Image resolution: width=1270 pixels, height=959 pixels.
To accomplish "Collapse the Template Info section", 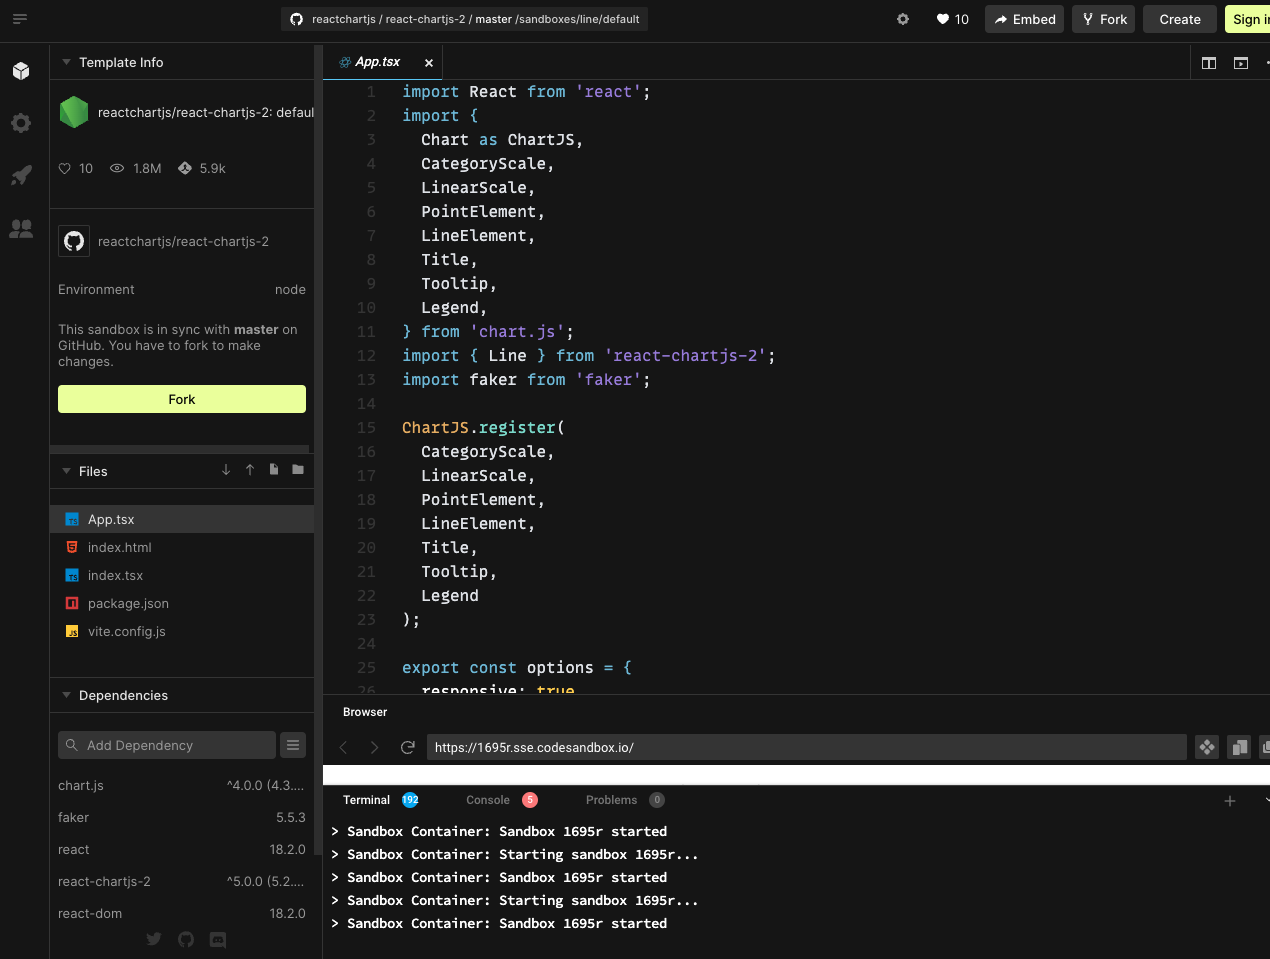I will pyautogui.click(x=67, y=62).
